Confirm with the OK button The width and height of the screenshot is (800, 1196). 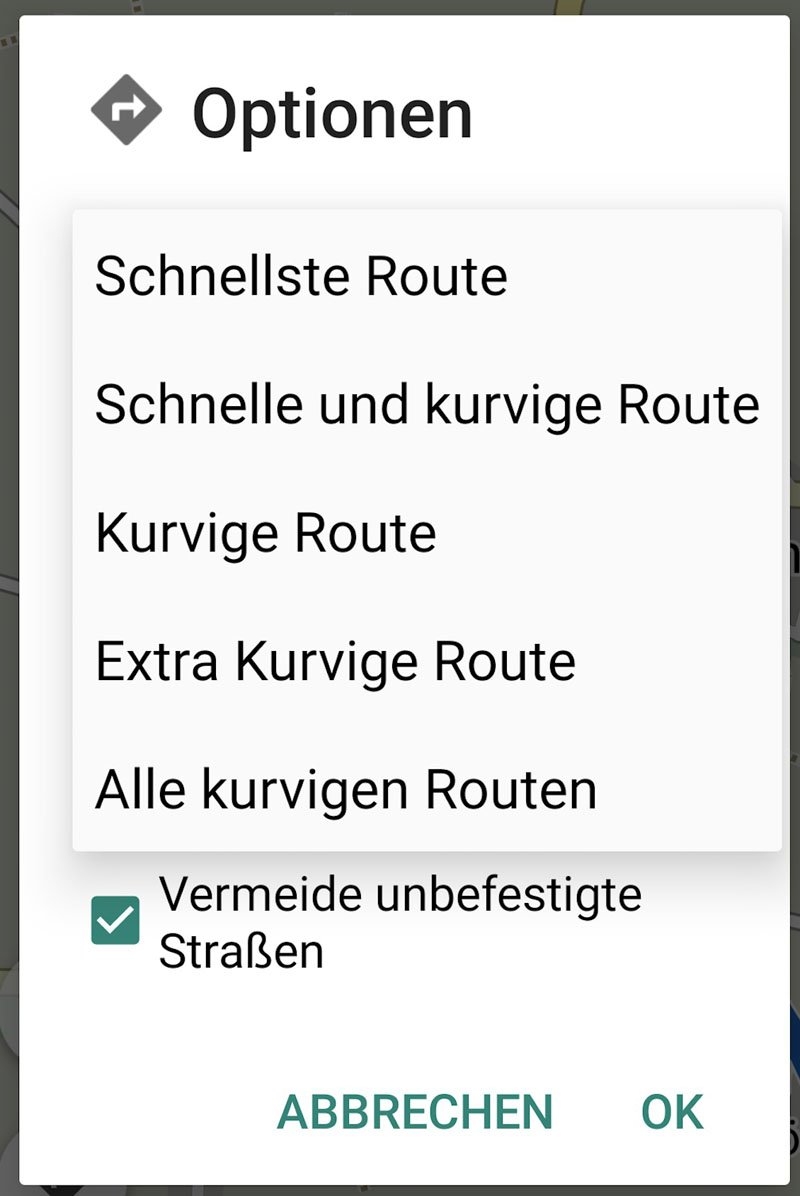(x=672, y=1112)
